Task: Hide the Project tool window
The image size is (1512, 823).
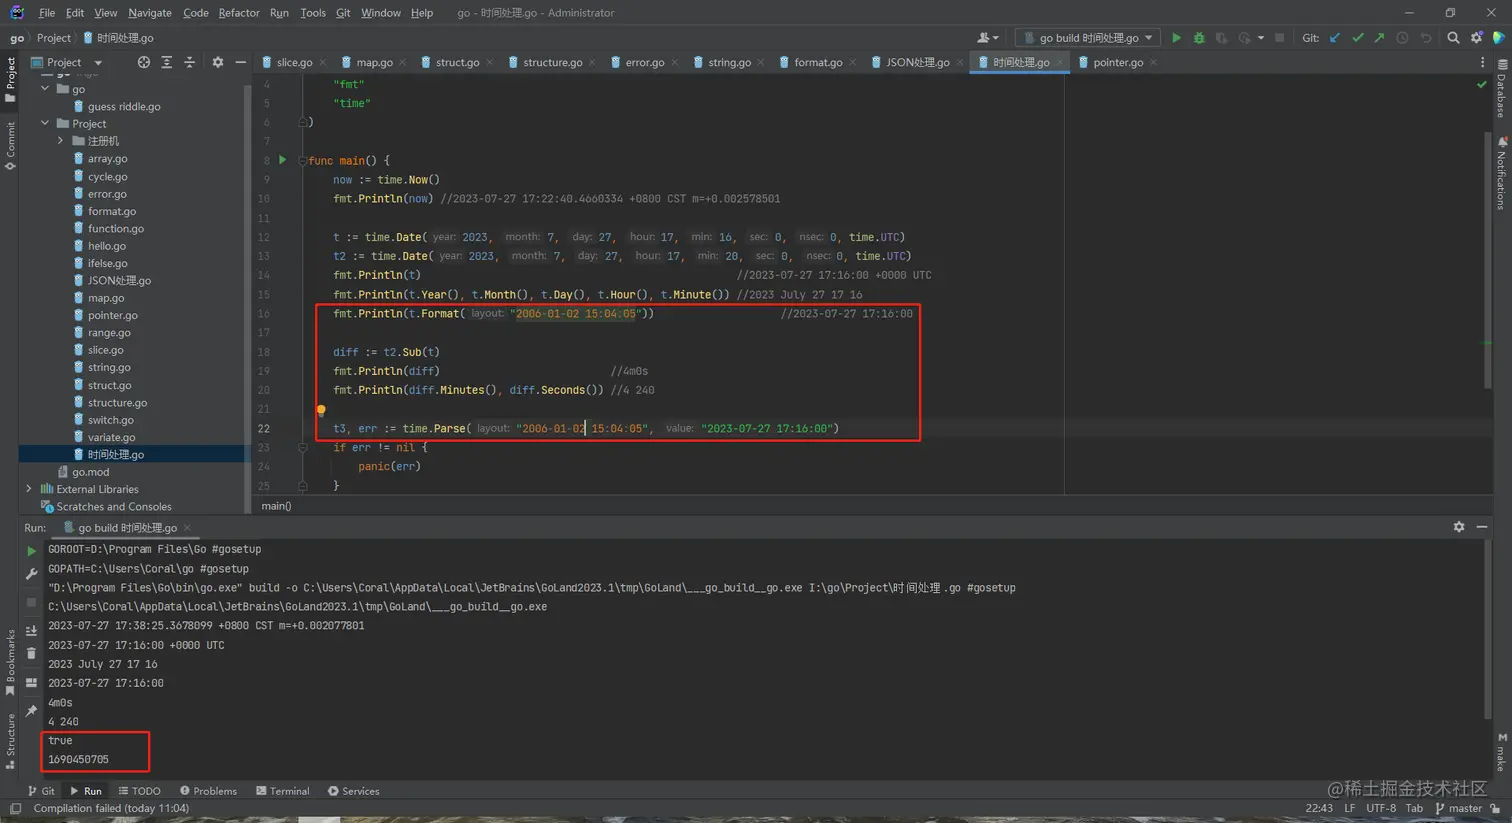Action: (240, 62)
